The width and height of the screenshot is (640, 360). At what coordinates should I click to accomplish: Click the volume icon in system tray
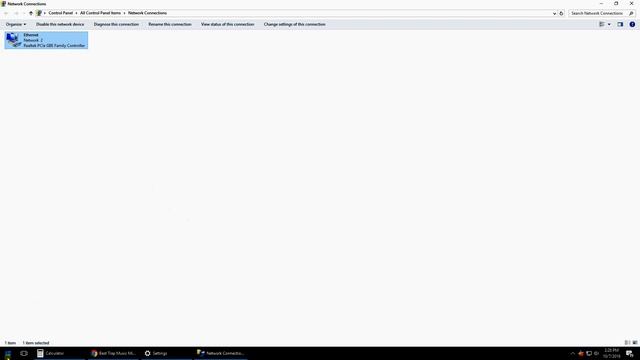pos(596,353)
